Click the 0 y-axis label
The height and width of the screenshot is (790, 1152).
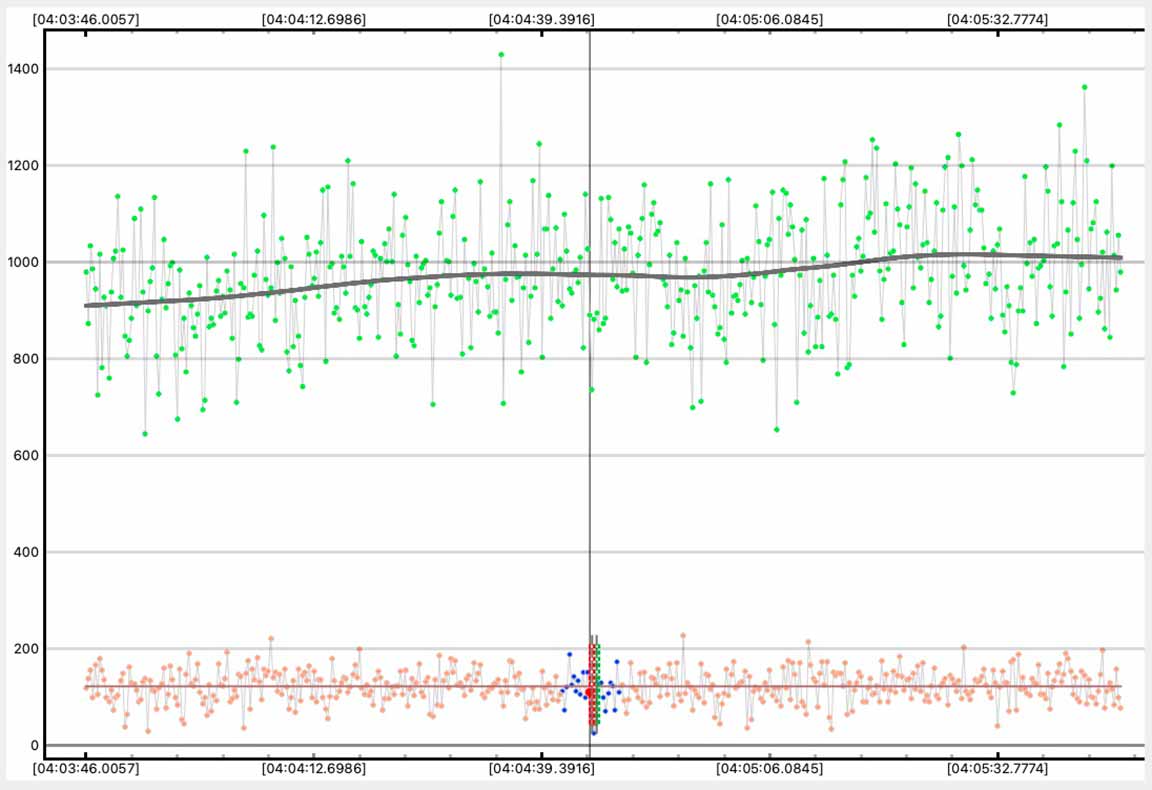(34, 746)
